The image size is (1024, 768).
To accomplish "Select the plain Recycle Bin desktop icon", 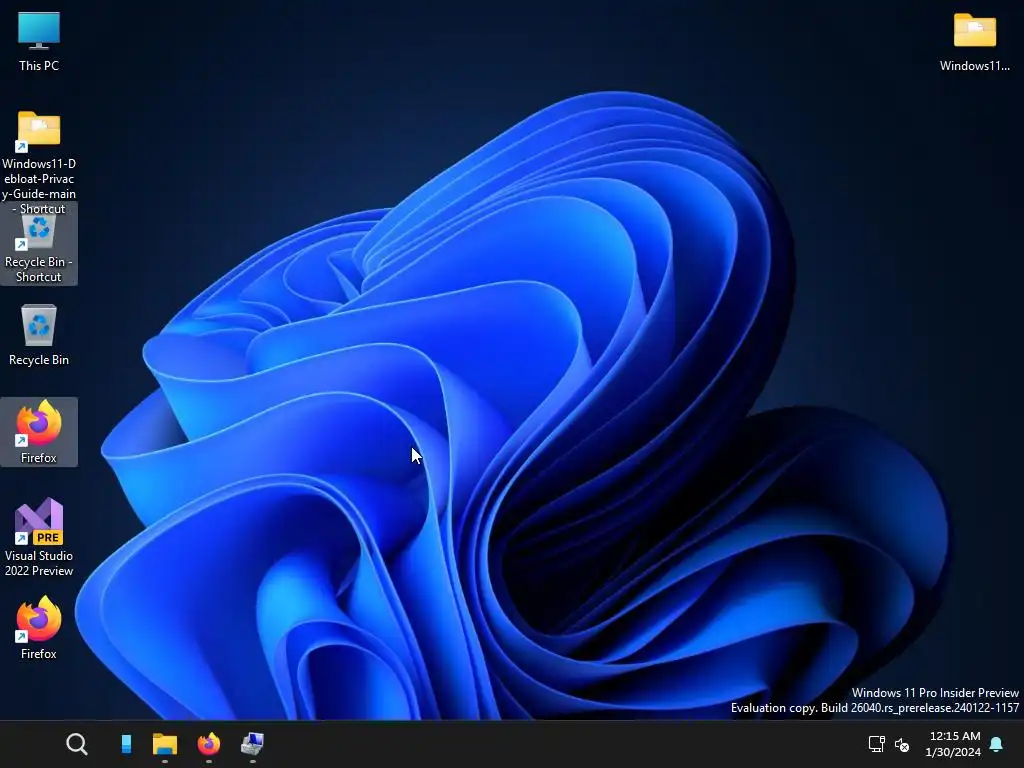I will (x=39, y=334).
